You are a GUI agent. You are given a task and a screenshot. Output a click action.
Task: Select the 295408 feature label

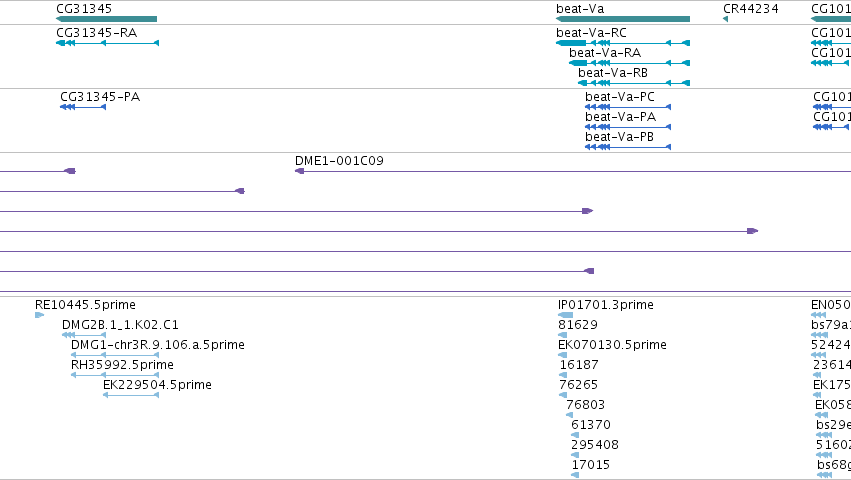[595, 445]
